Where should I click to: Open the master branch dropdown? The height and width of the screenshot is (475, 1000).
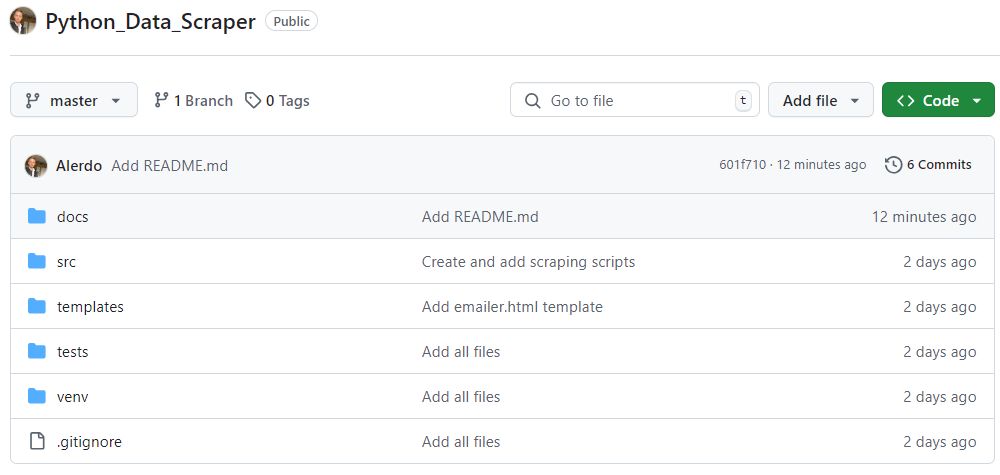point(74,100)
